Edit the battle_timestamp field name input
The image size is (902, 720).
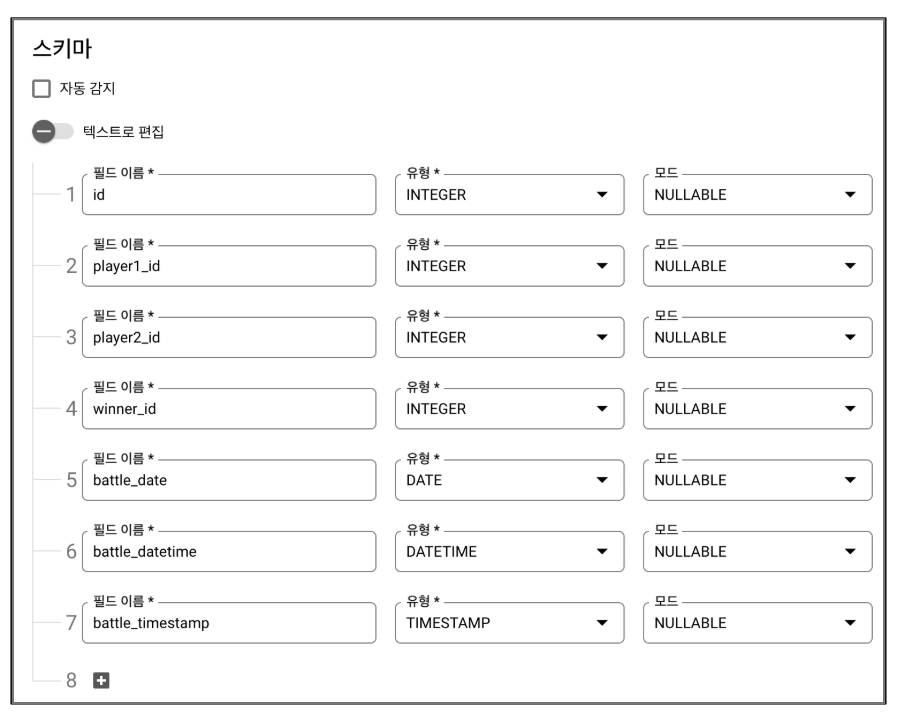(228, 622)
